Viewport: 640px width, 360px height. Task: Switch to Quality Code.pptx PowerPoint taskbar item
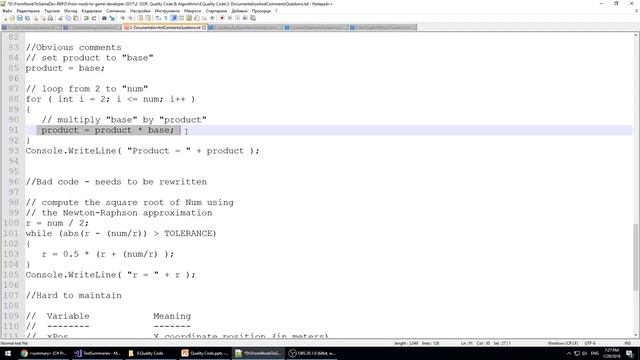click(205, 353)
